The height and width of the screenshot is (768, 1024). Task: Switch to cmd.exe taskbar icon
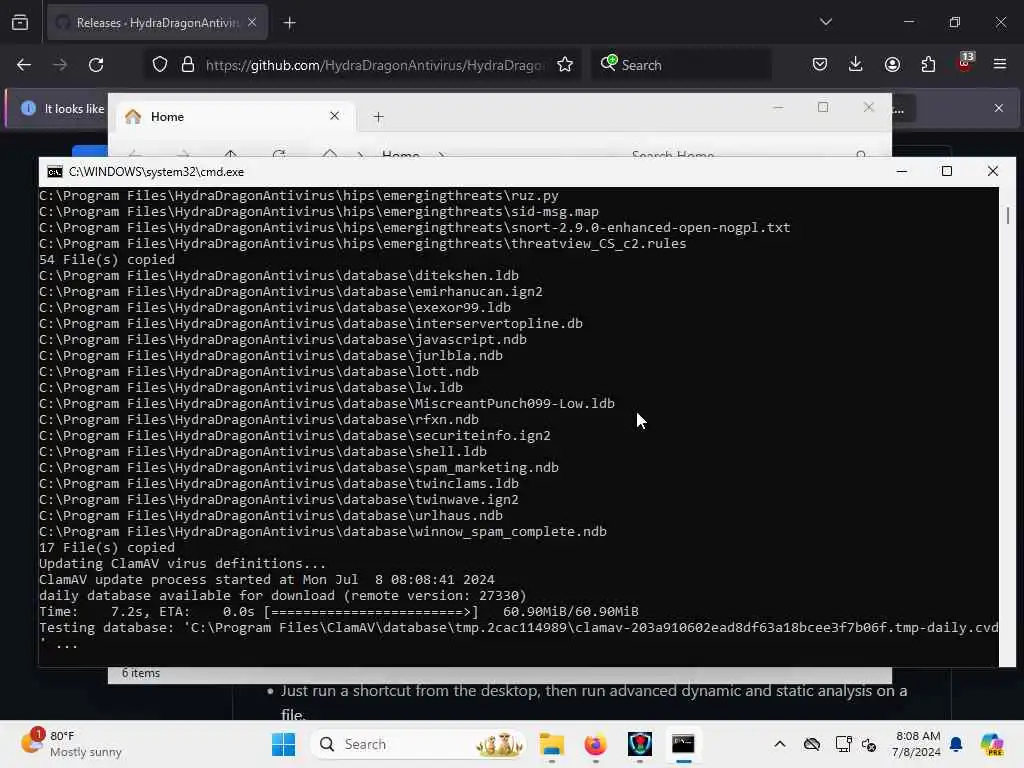click(683, 744)
